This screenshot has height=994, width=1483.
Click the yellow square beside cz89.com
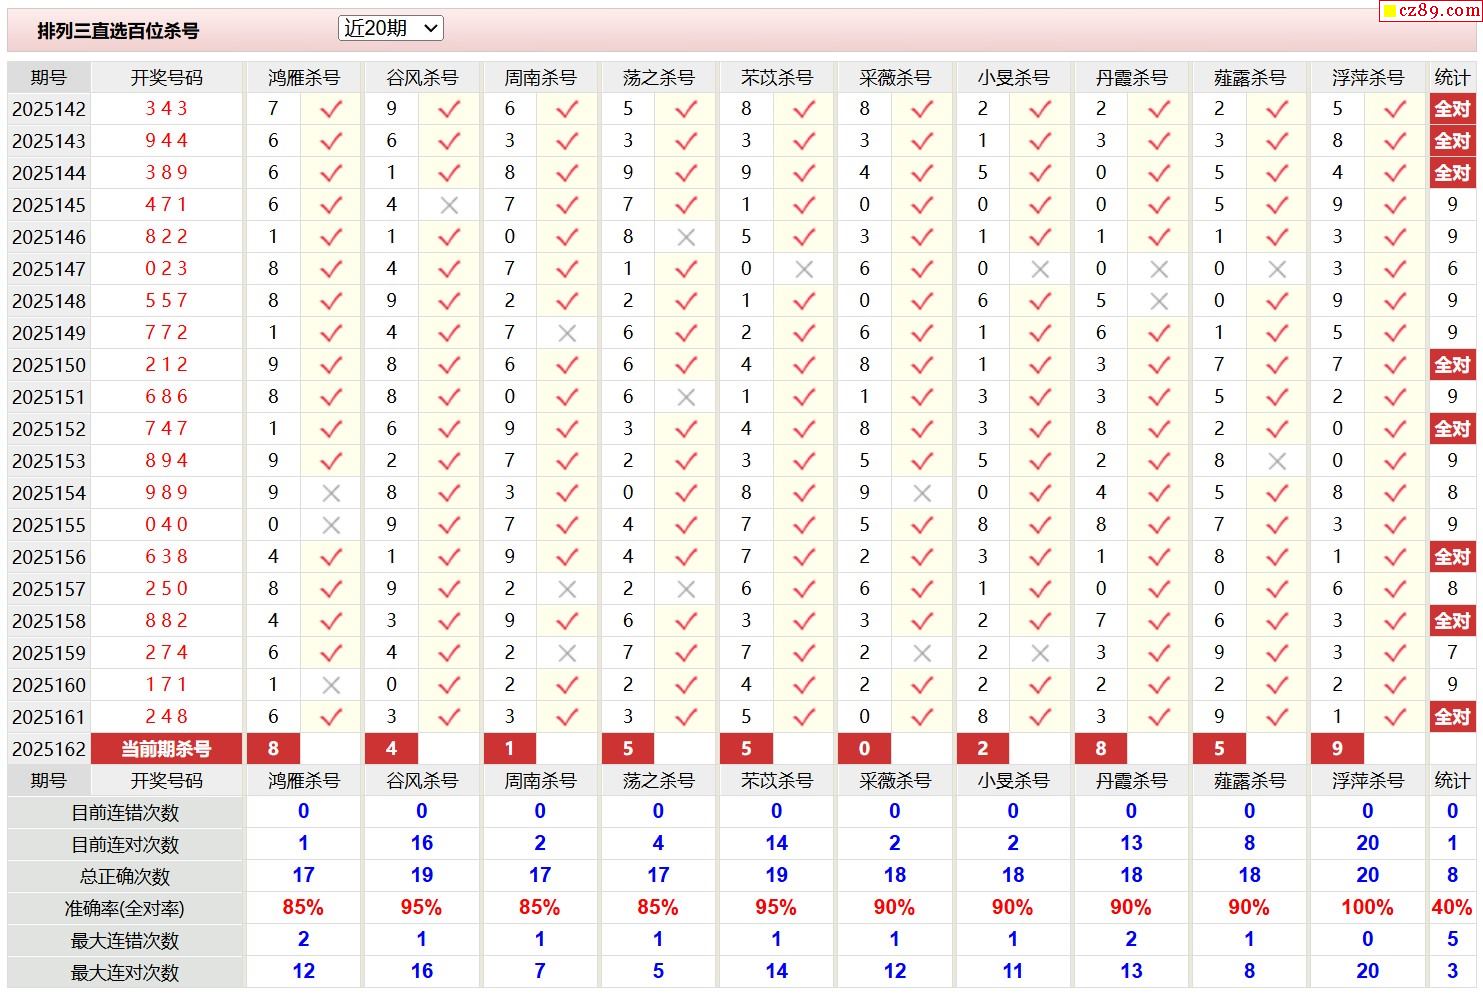(x=1388, y=12)
